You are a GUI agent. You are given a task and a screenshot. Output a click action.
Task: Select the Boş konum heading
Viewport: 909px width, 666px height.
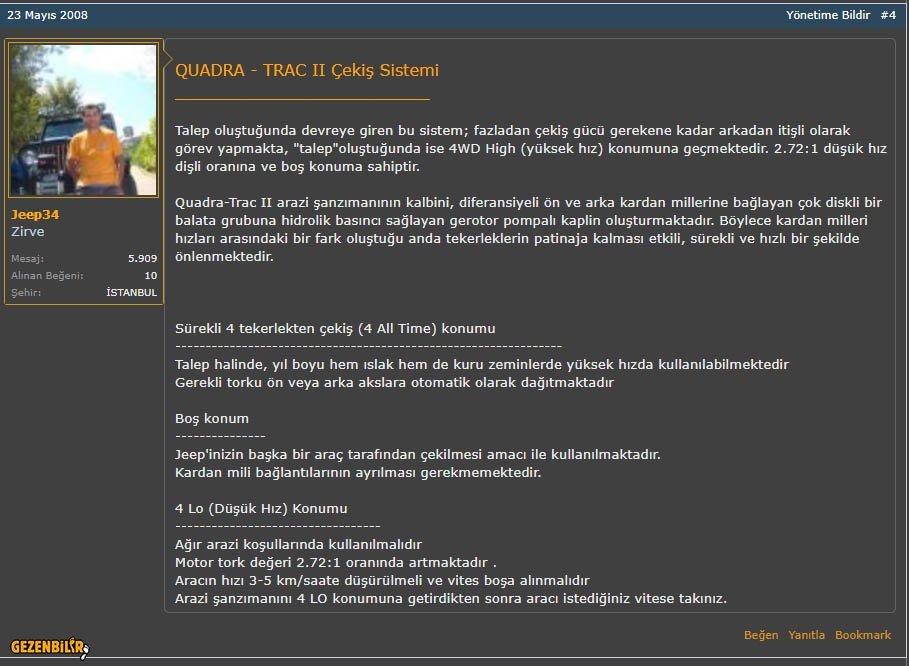[212, 418]
